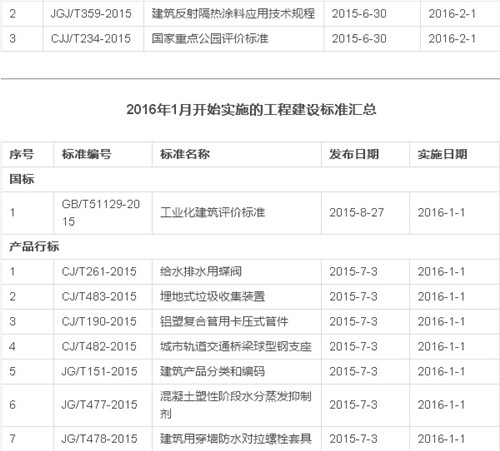Click the 工业化建筑评价标准 entry
This screenshot has height=451, width=500.
pyautogui.click(x=213, y=213)
